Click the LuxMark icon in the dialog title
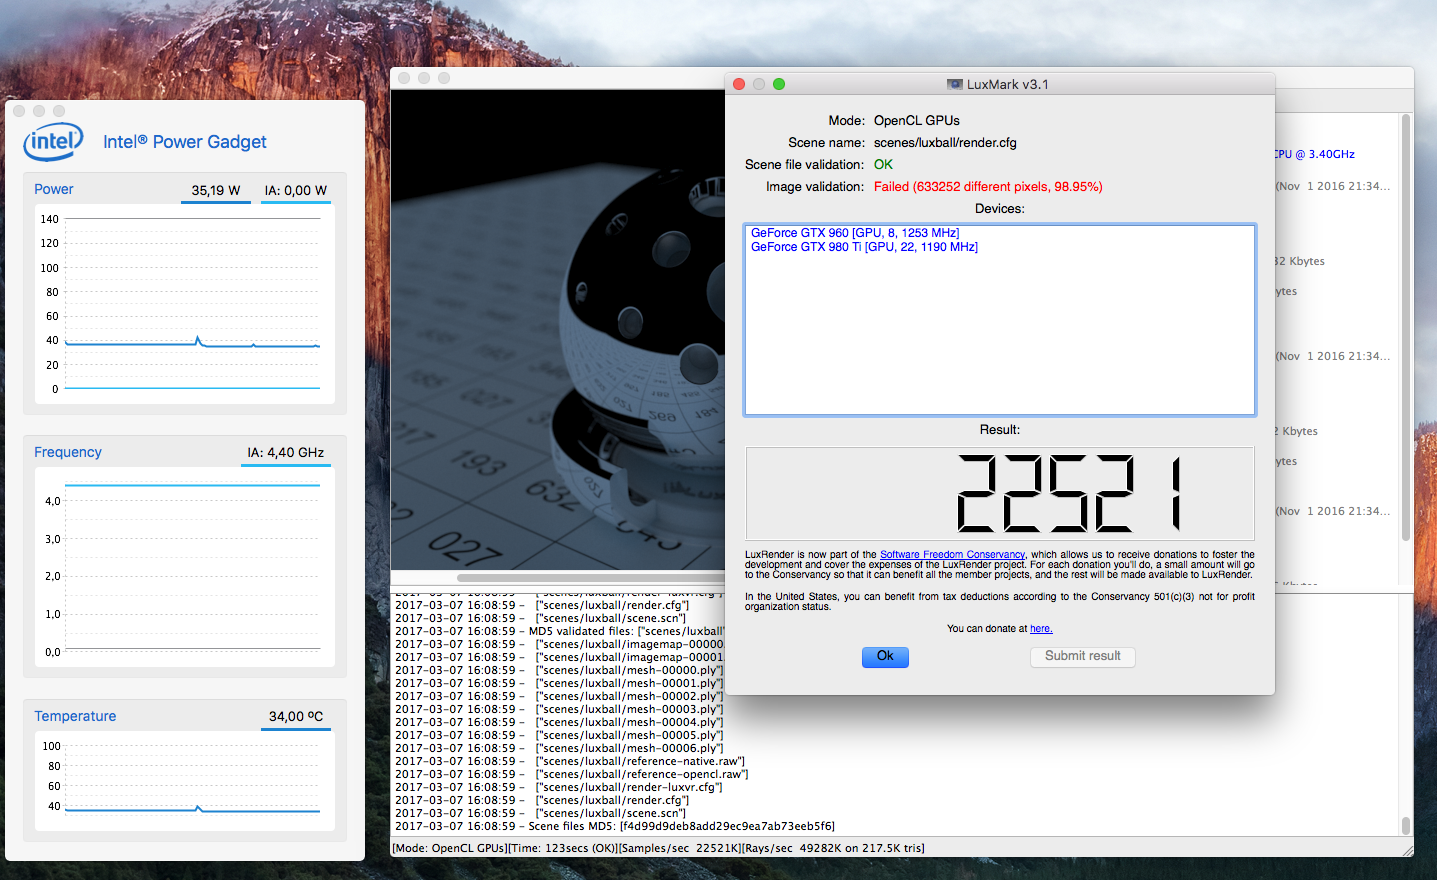 [x=955, y=85]
